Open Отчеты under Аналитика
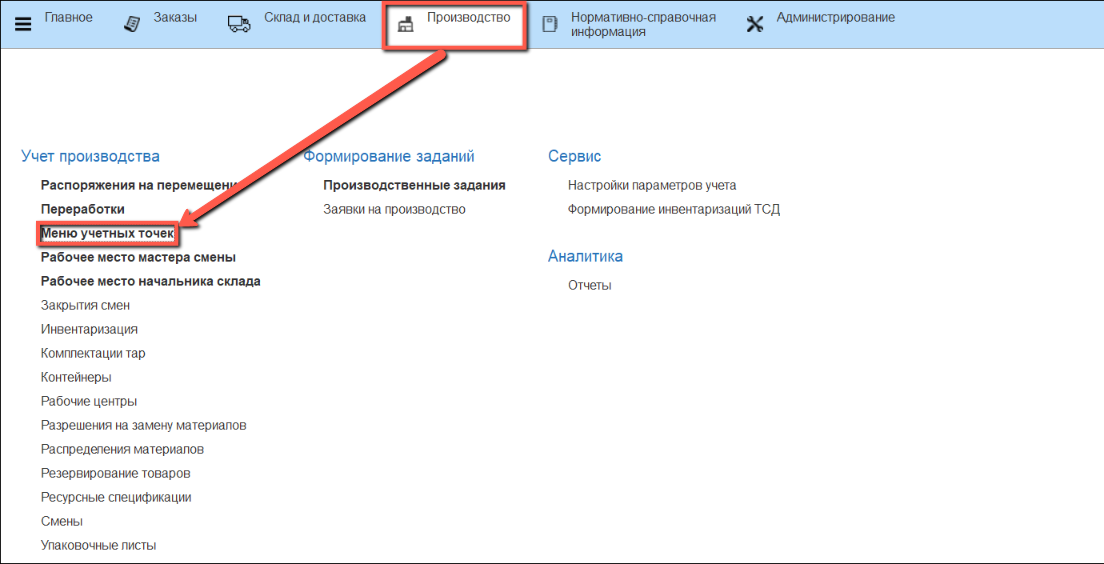This screenshot has height=564, width=1104. click(589, 285)
